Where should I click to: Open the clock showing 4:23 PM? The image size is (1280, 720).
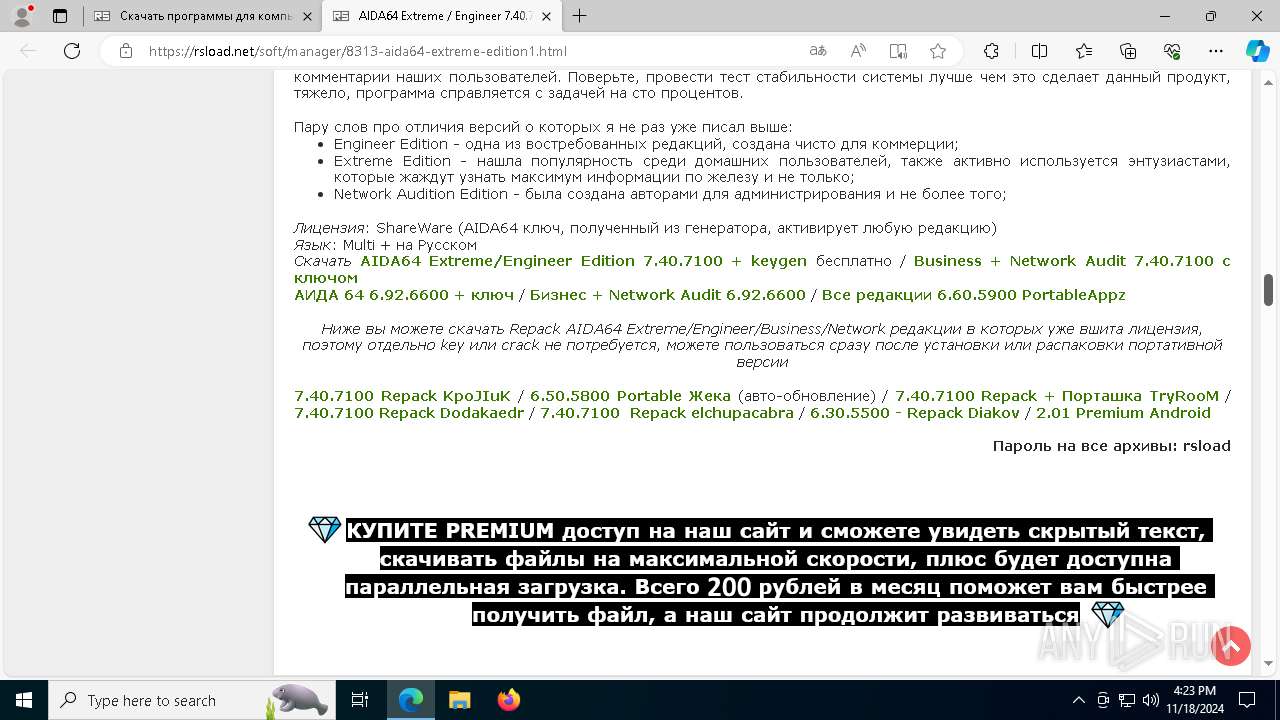point(1194,700)
